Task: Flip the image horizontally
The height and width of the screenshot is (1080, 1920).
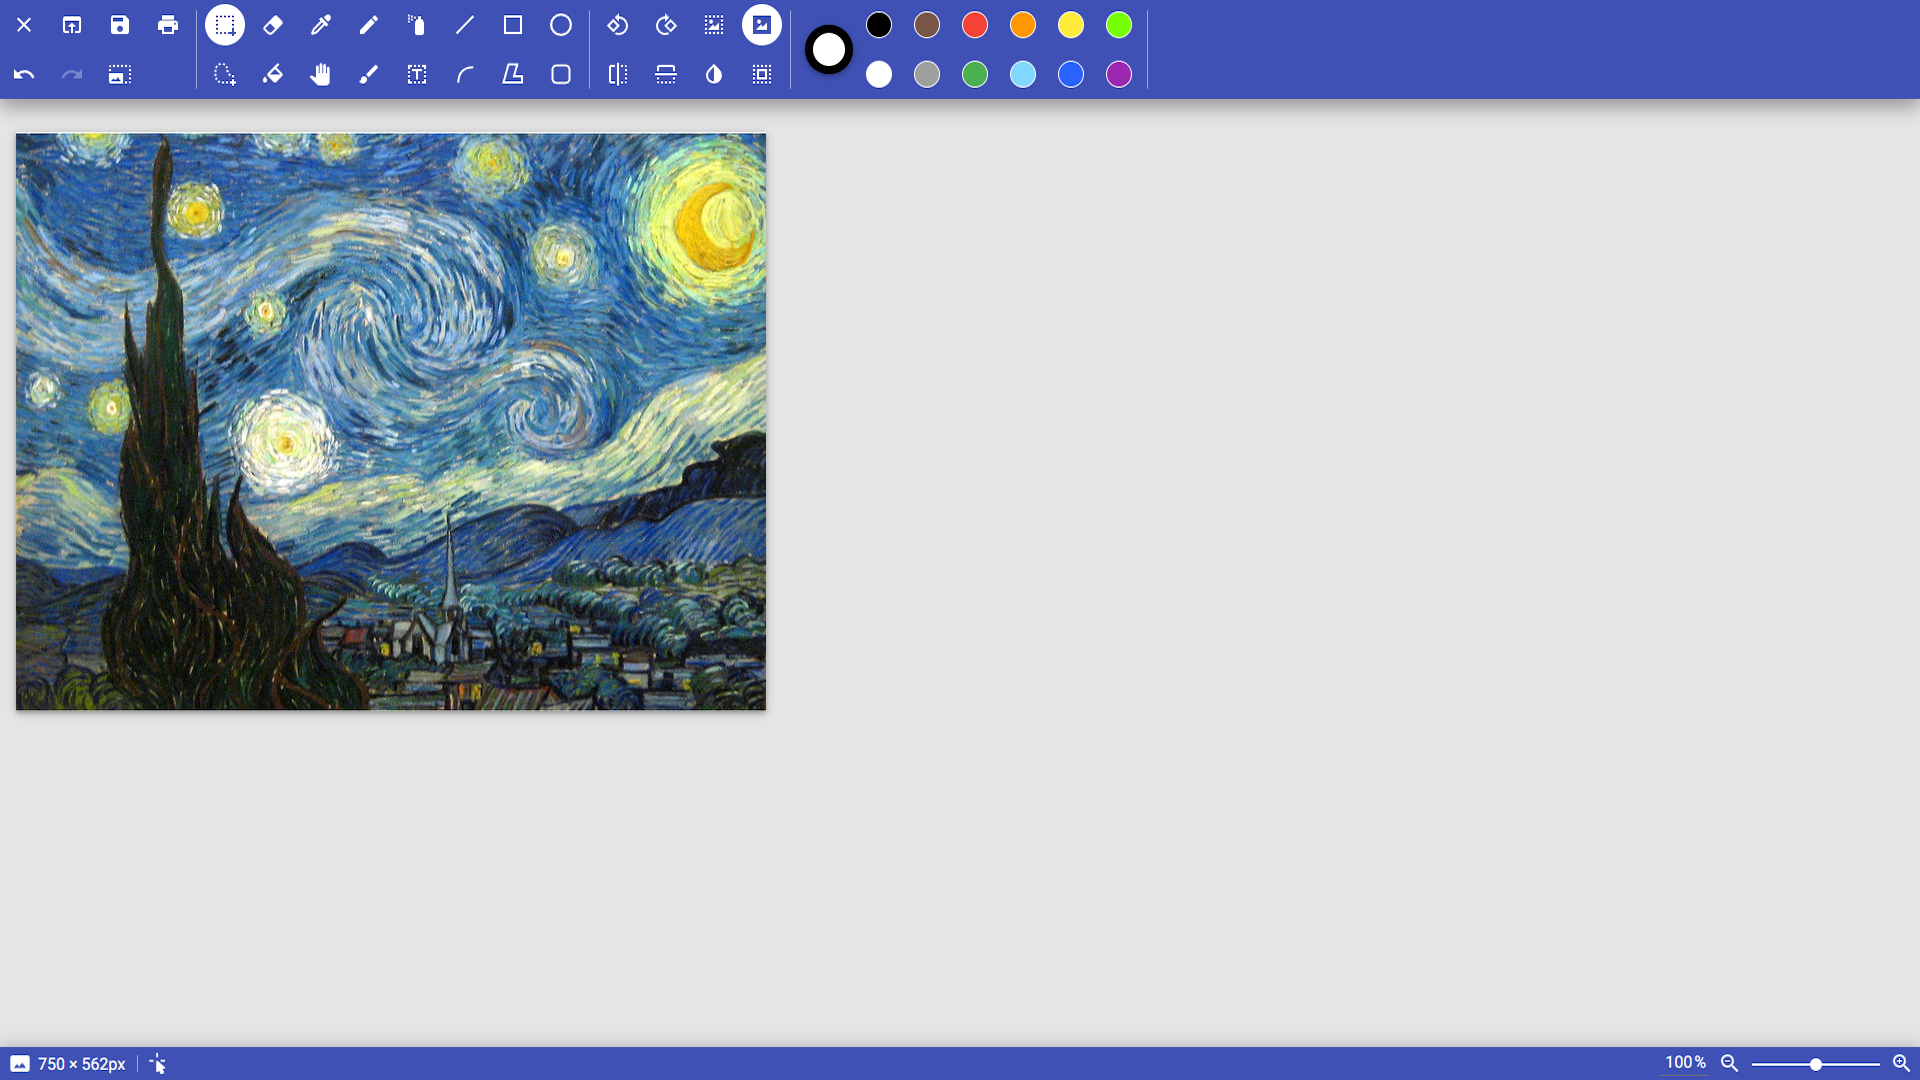Action: [618, 74]
